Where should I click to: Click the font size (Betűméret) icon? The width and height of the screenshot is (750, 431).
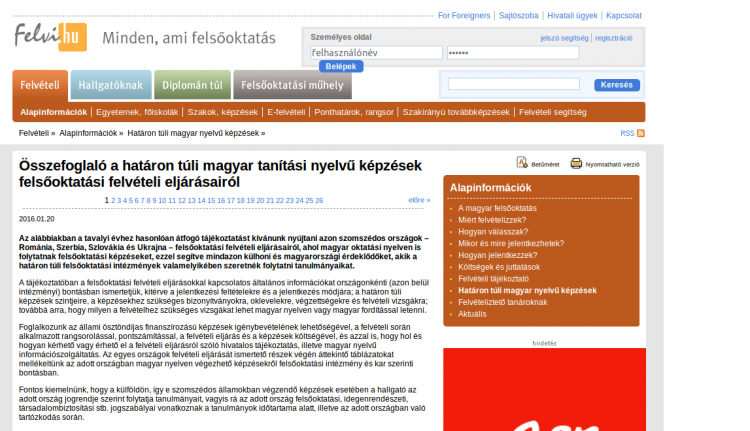(522, 163)
